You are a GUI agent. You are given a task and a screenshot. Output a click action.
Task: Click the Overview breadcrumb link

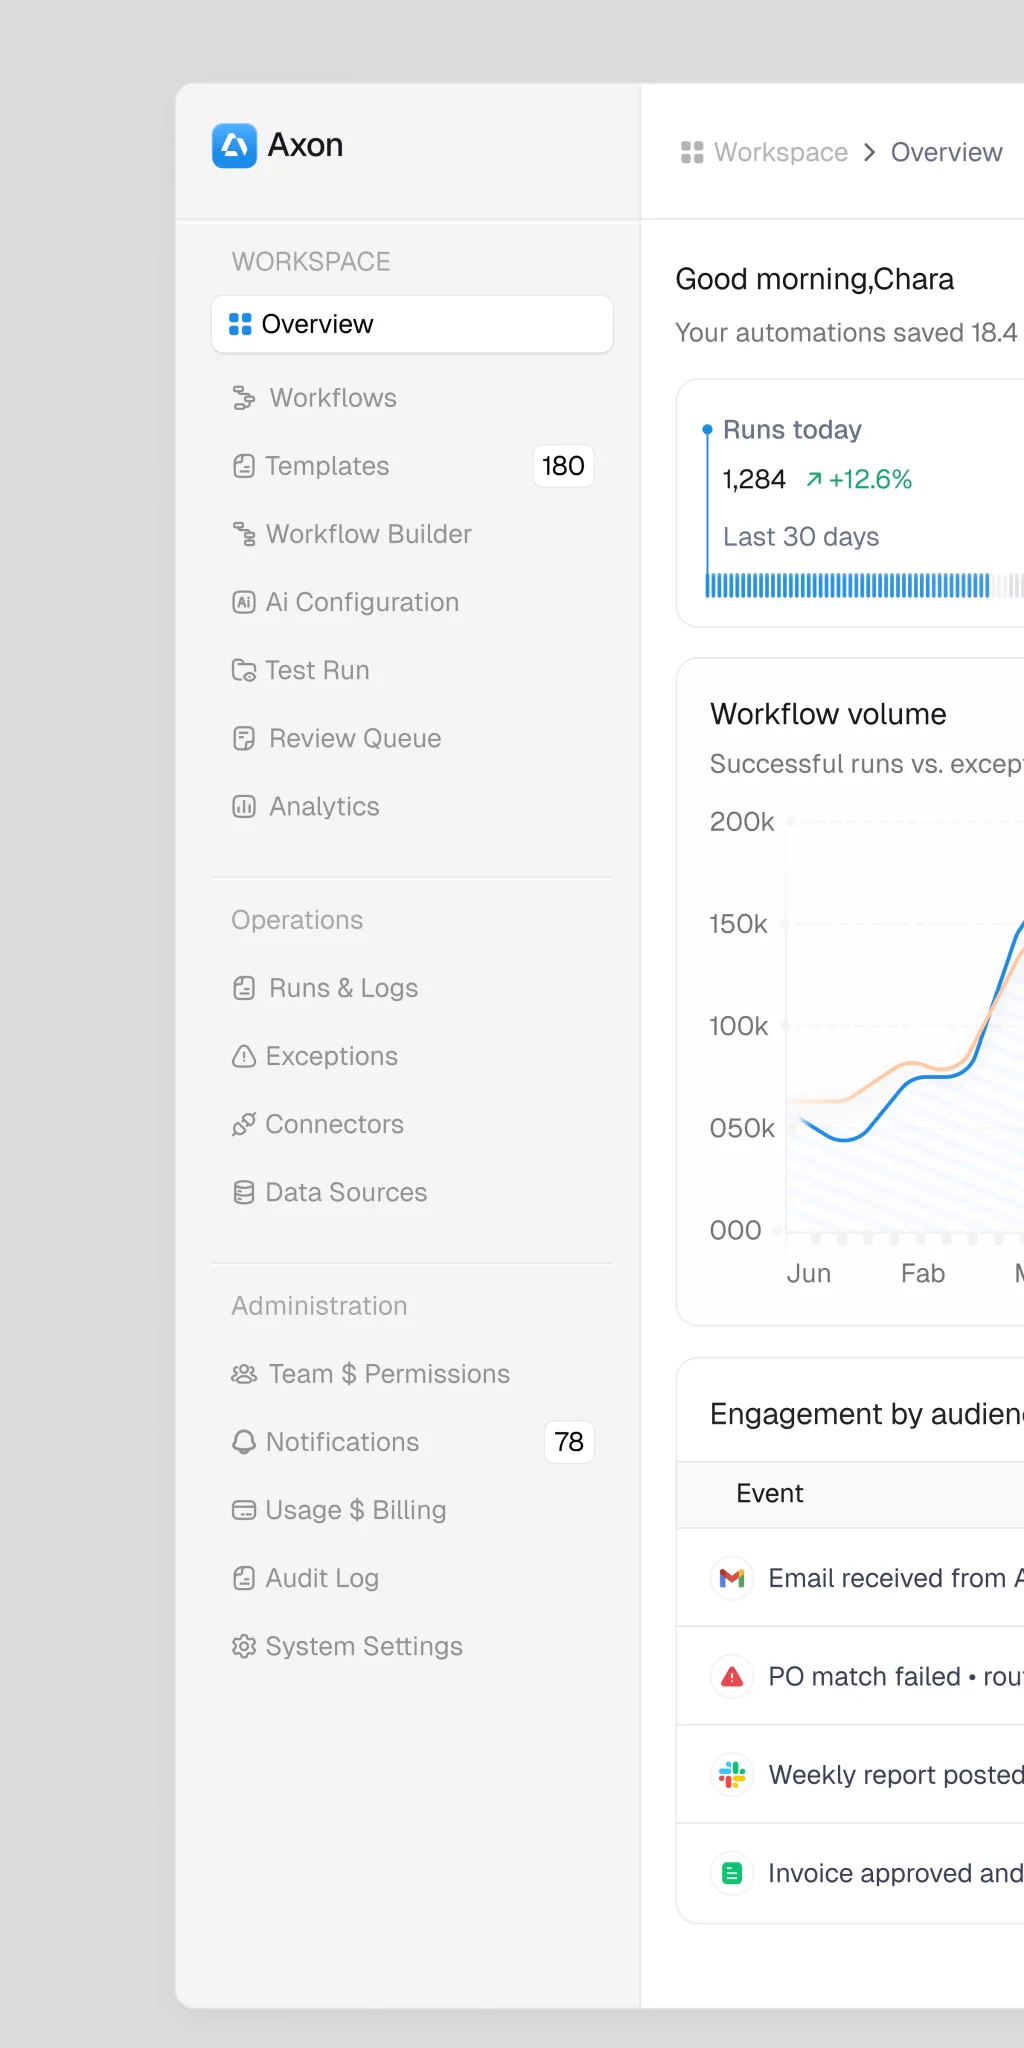(946, 152)
